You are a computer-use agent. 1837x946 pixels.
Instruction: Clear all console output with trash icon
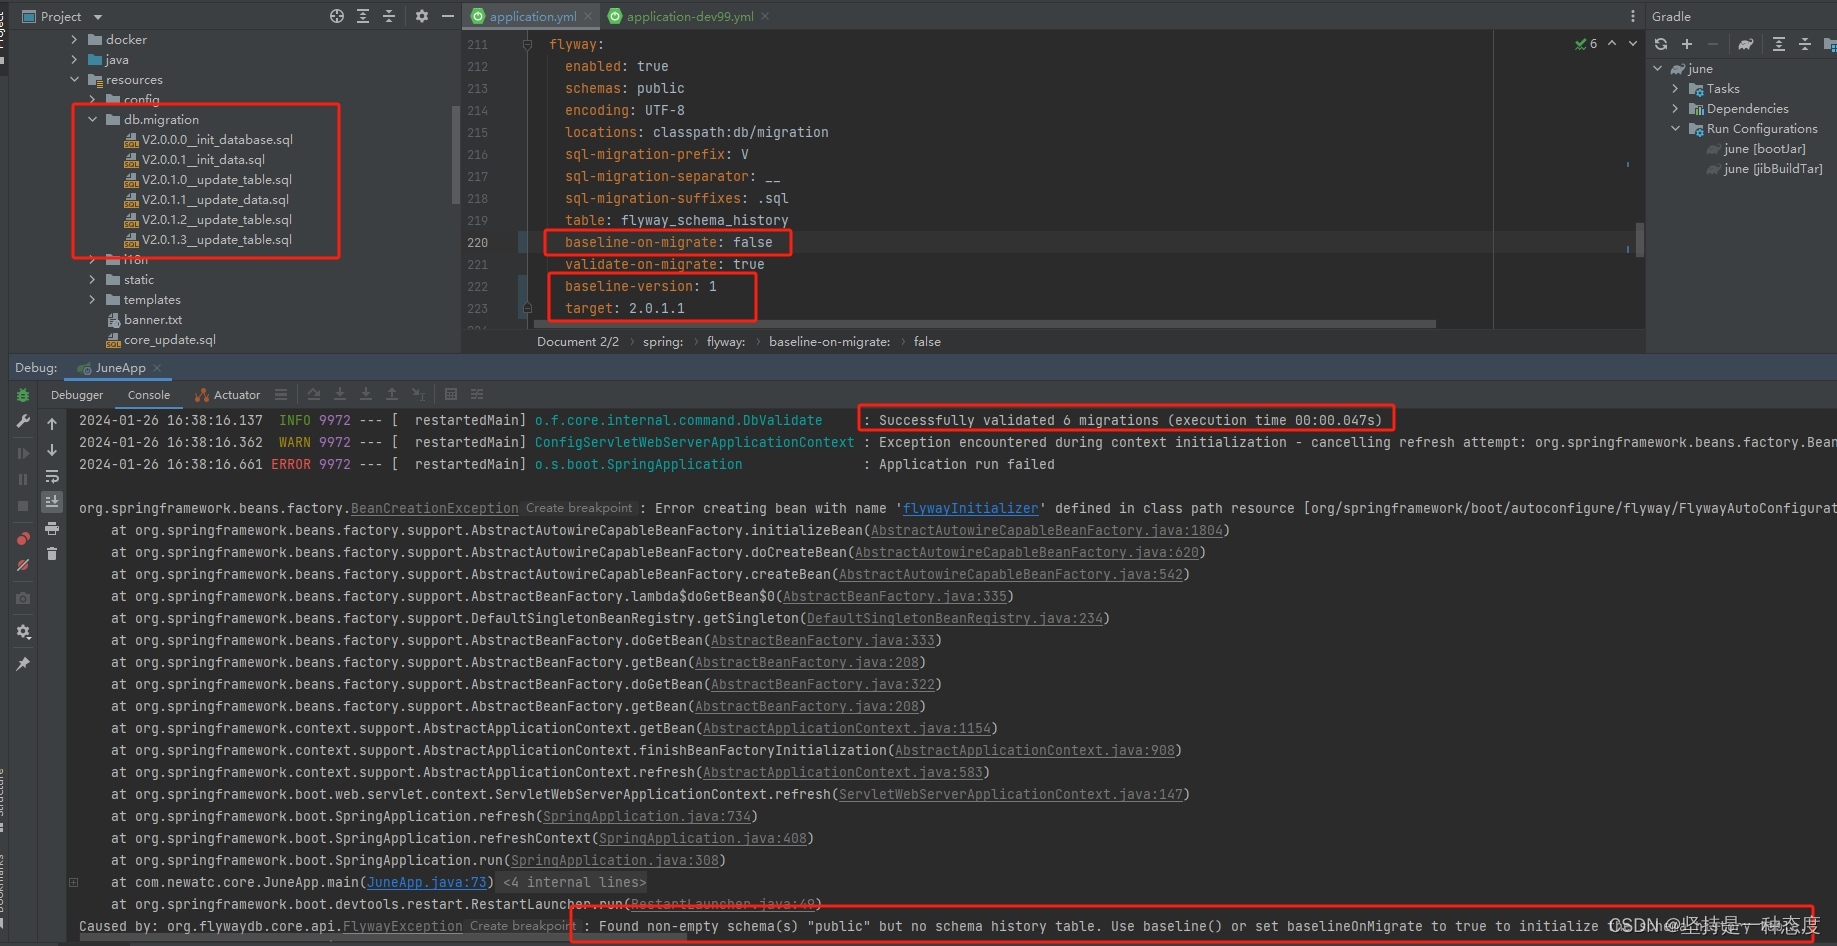(52, 554)
